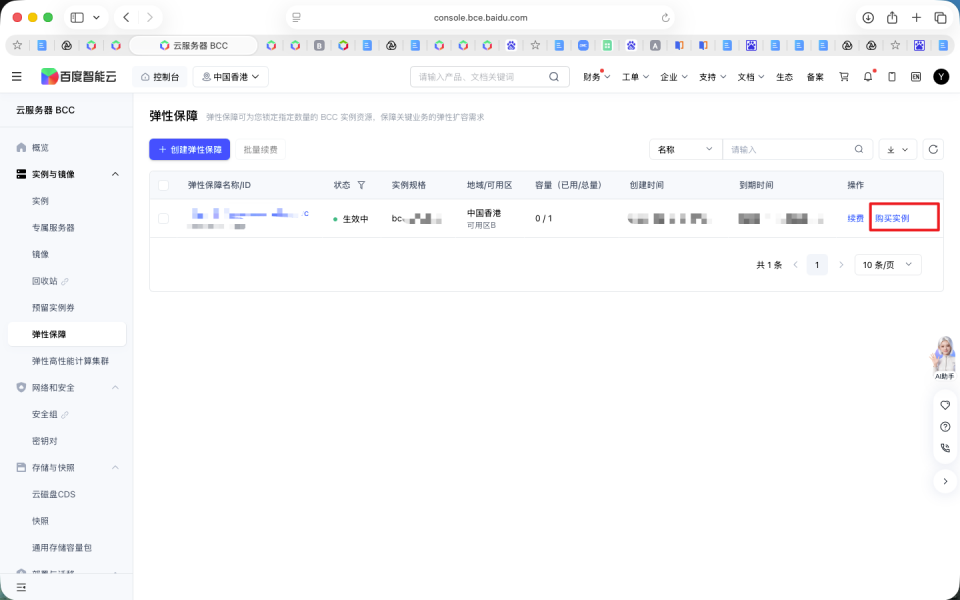Click the 控制台 button in header

(160, 77)
